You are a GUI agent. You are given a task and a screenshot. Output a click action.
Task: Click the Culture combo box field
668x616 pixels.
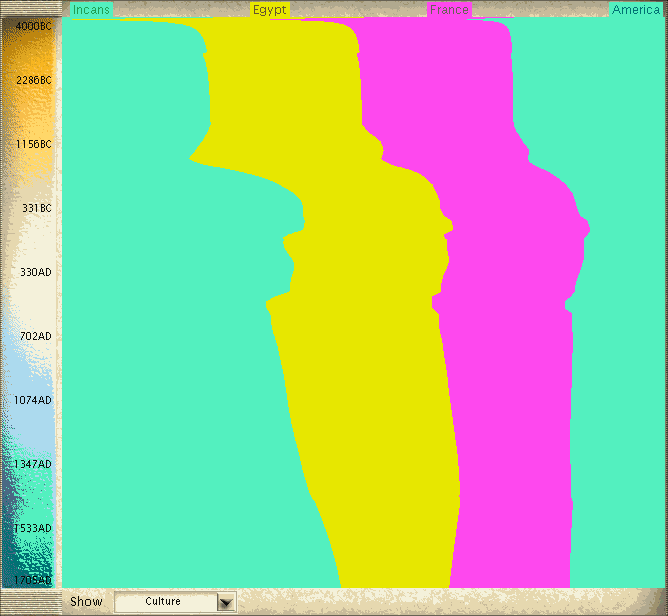tap(165, 602)
